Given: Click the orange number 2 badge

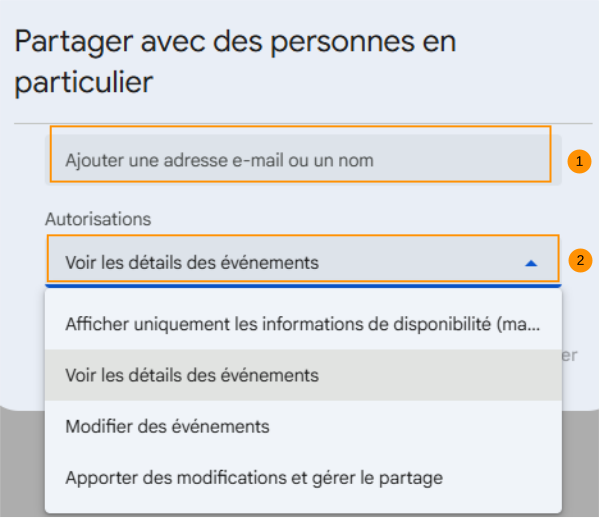Looking at the screenshot, I should (578, 261).
